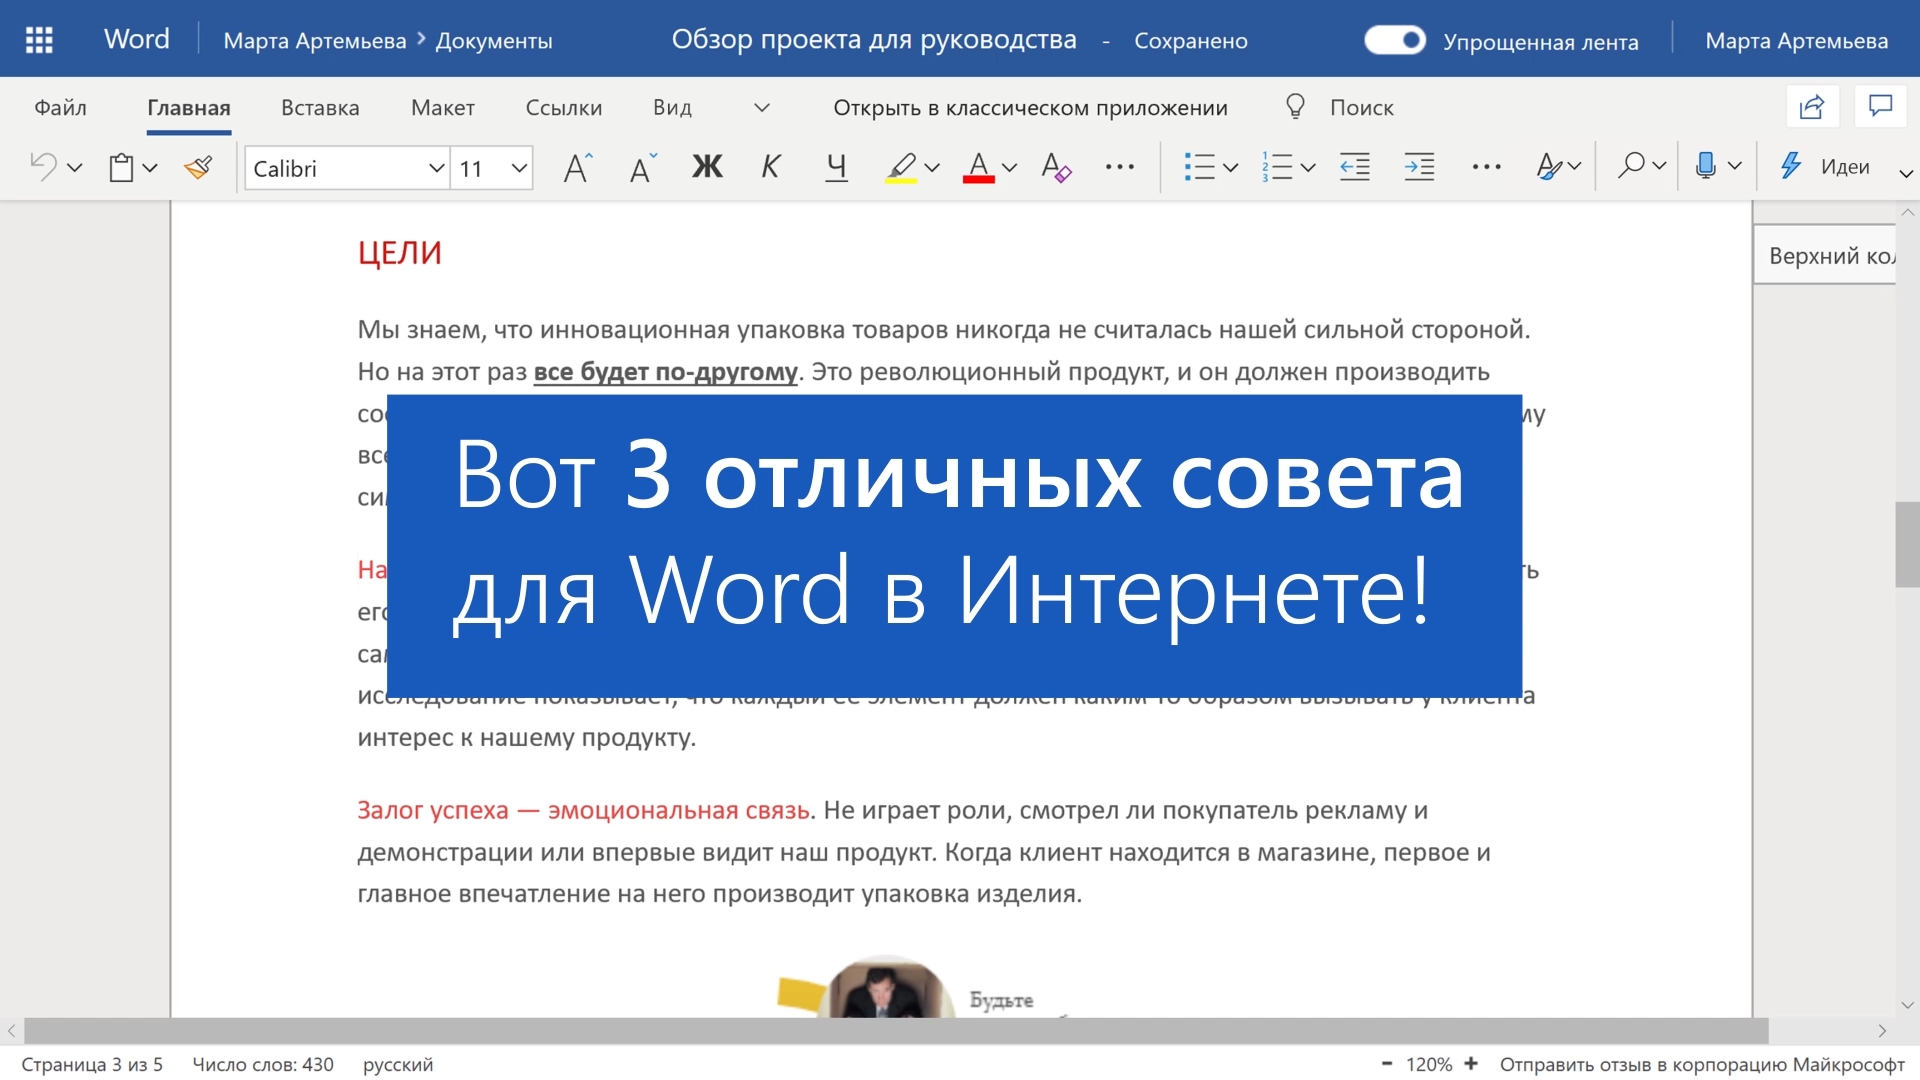
Task: Click Отправить отзыв в корпорацию Майкрософт
Action: (1702, 1064)
